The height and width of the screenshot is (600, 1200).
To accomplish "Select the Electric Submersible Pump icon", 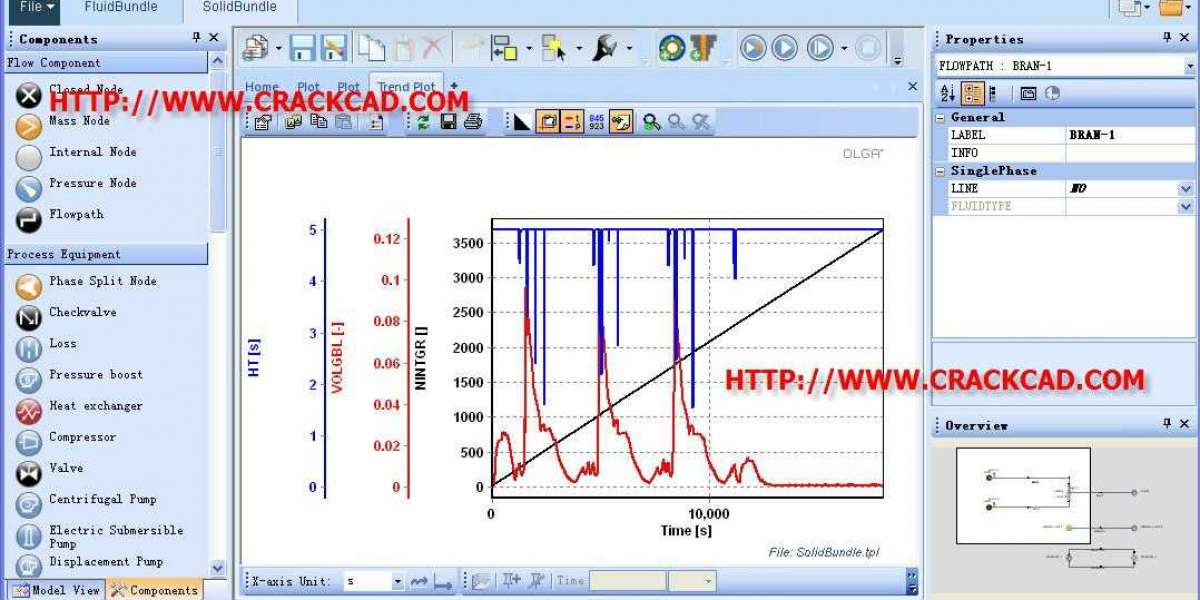I will 30,536.
